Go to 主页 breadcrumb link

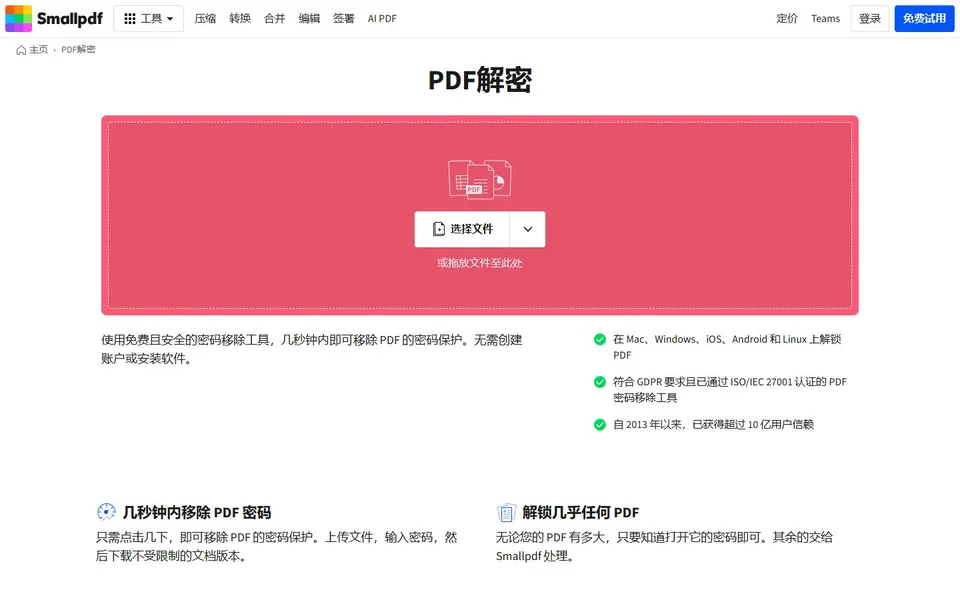39,50
